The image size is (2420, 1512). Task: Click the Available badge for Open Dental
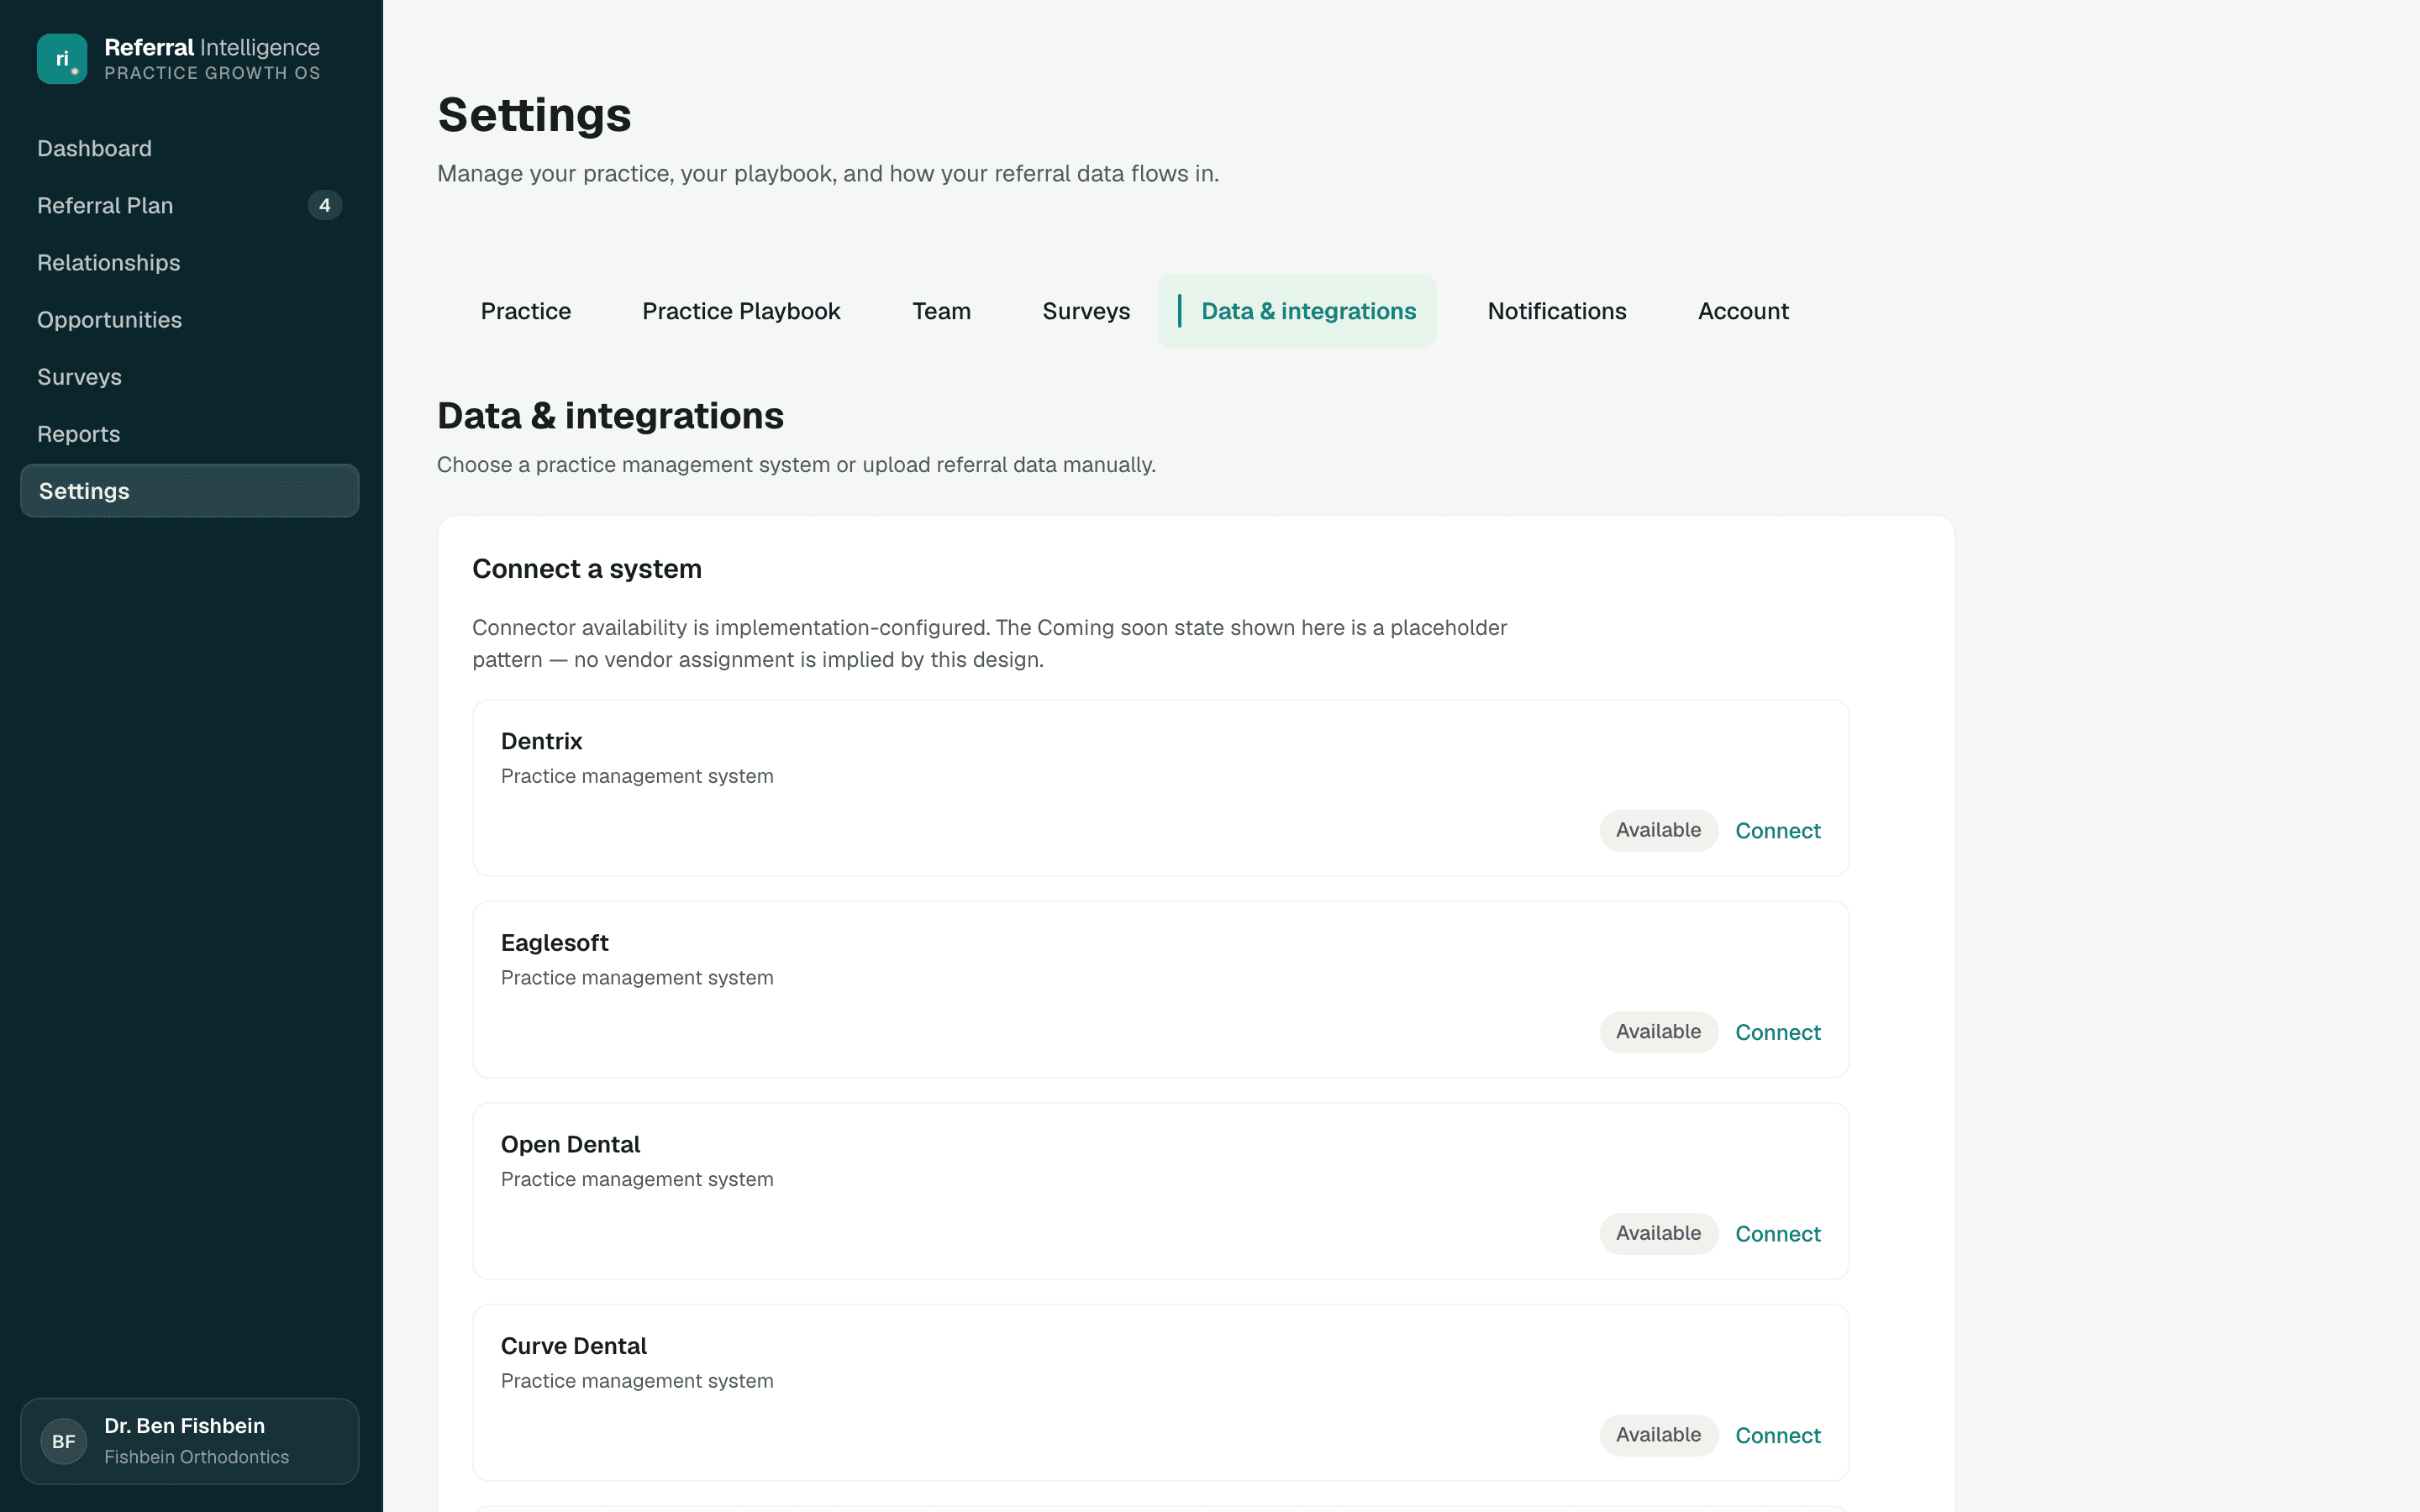[1658, 1233]
